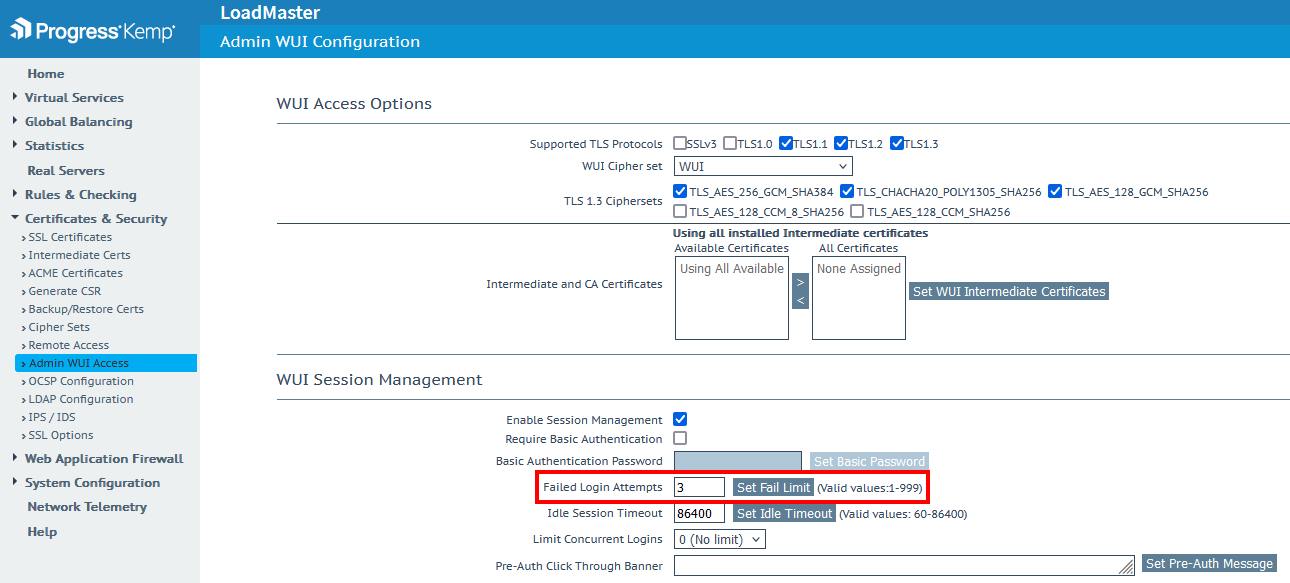Screen dimensions: 1290x583
Task: Click Set Fail Limit button
Action: (773, 487)
